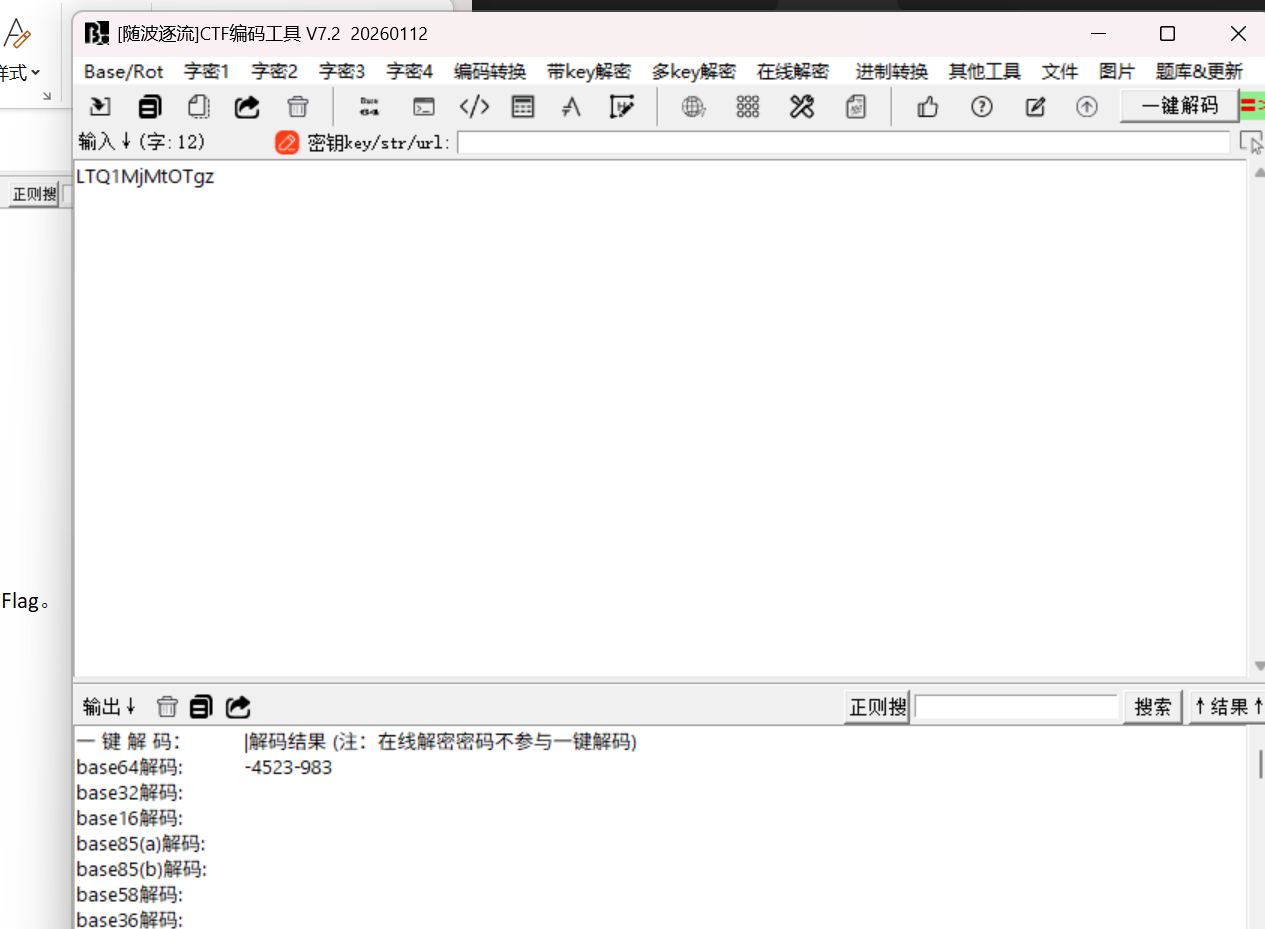Click the wrench tools icon

click(x=802, y=107)
